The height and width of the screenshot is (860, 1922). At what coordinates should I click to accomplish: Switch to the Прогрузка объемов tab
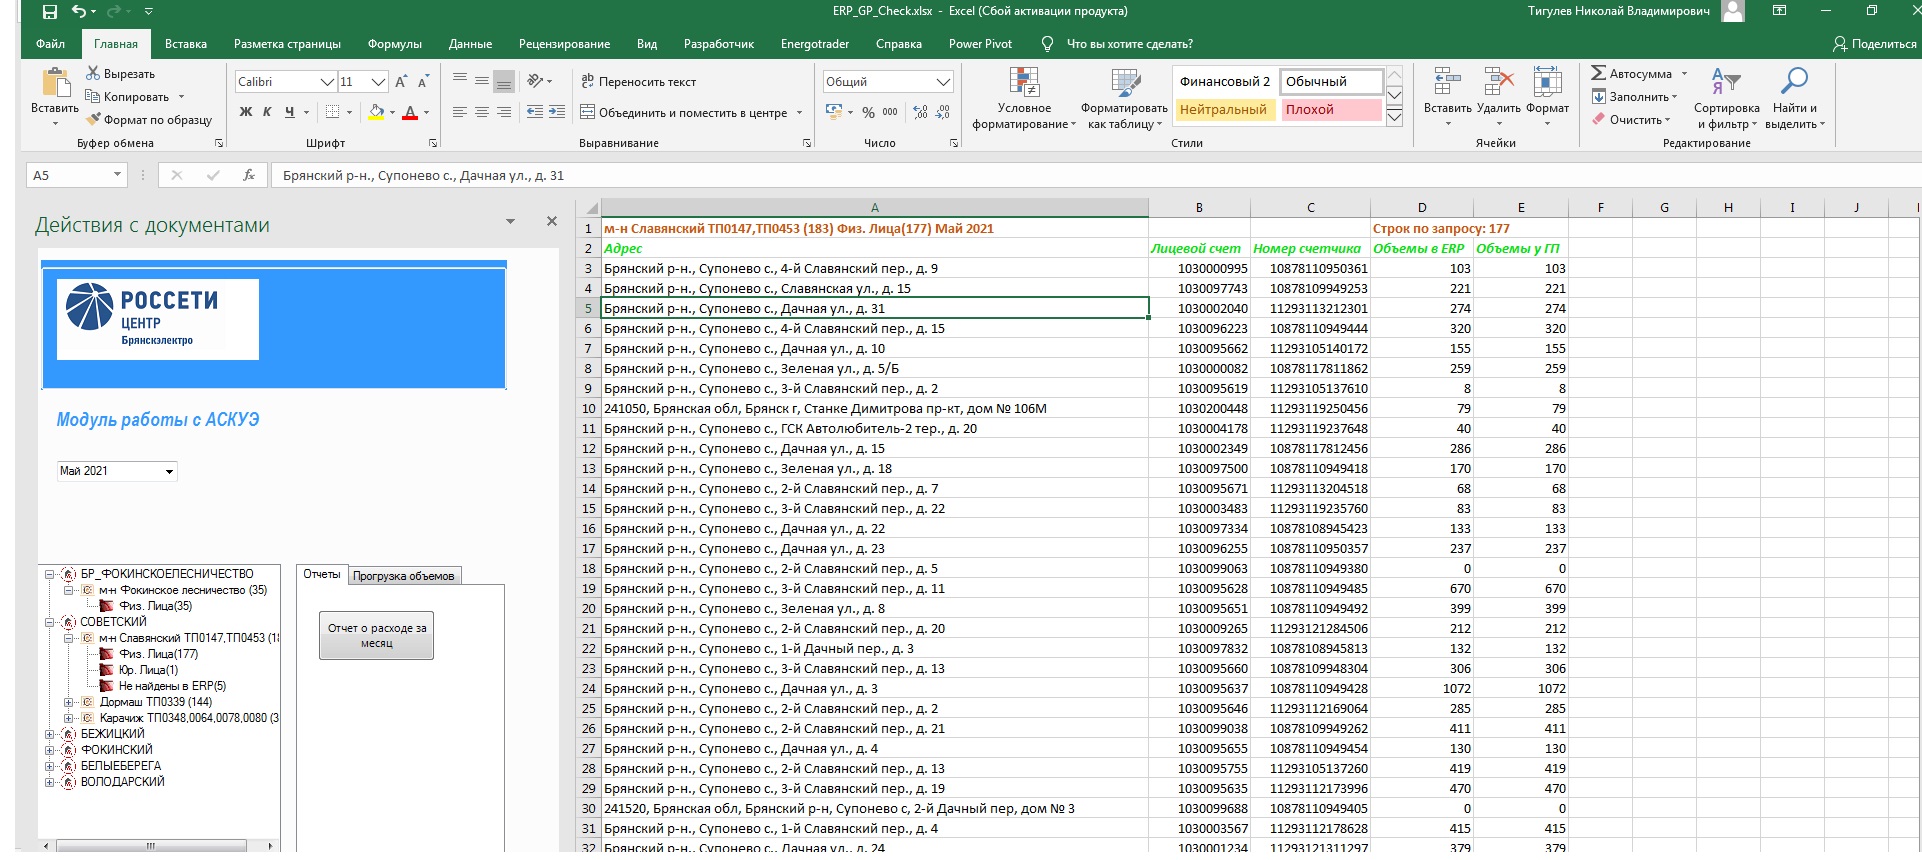[x=403, y=576]
